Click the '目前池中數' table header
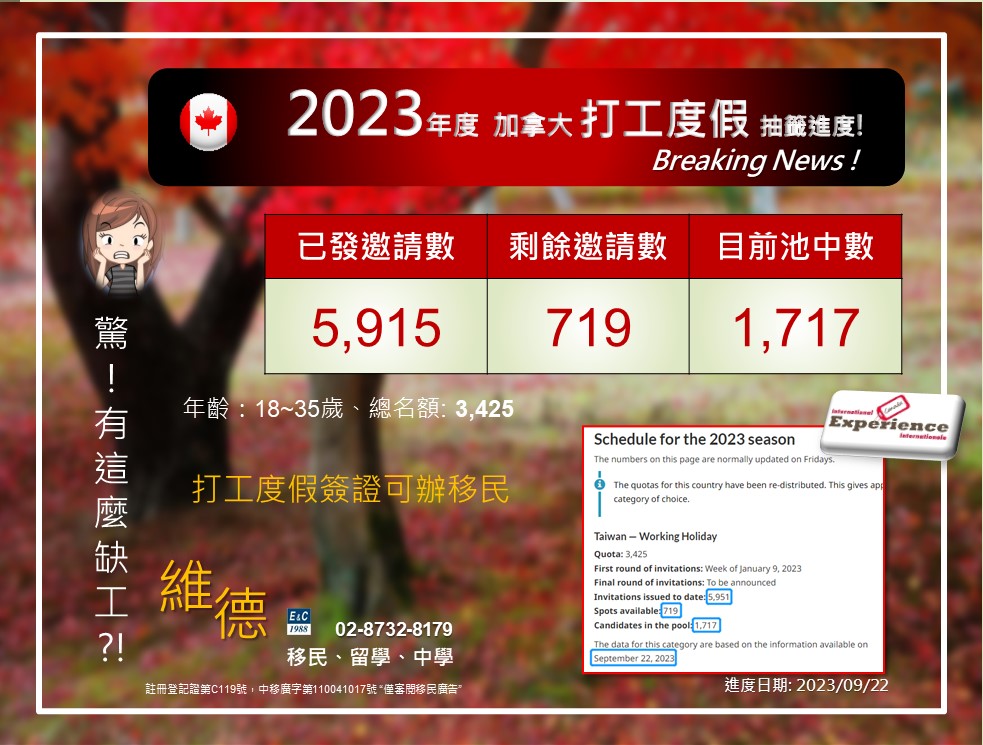The height and width of the screenshot is (745, 983). click(x=796, y=246)
